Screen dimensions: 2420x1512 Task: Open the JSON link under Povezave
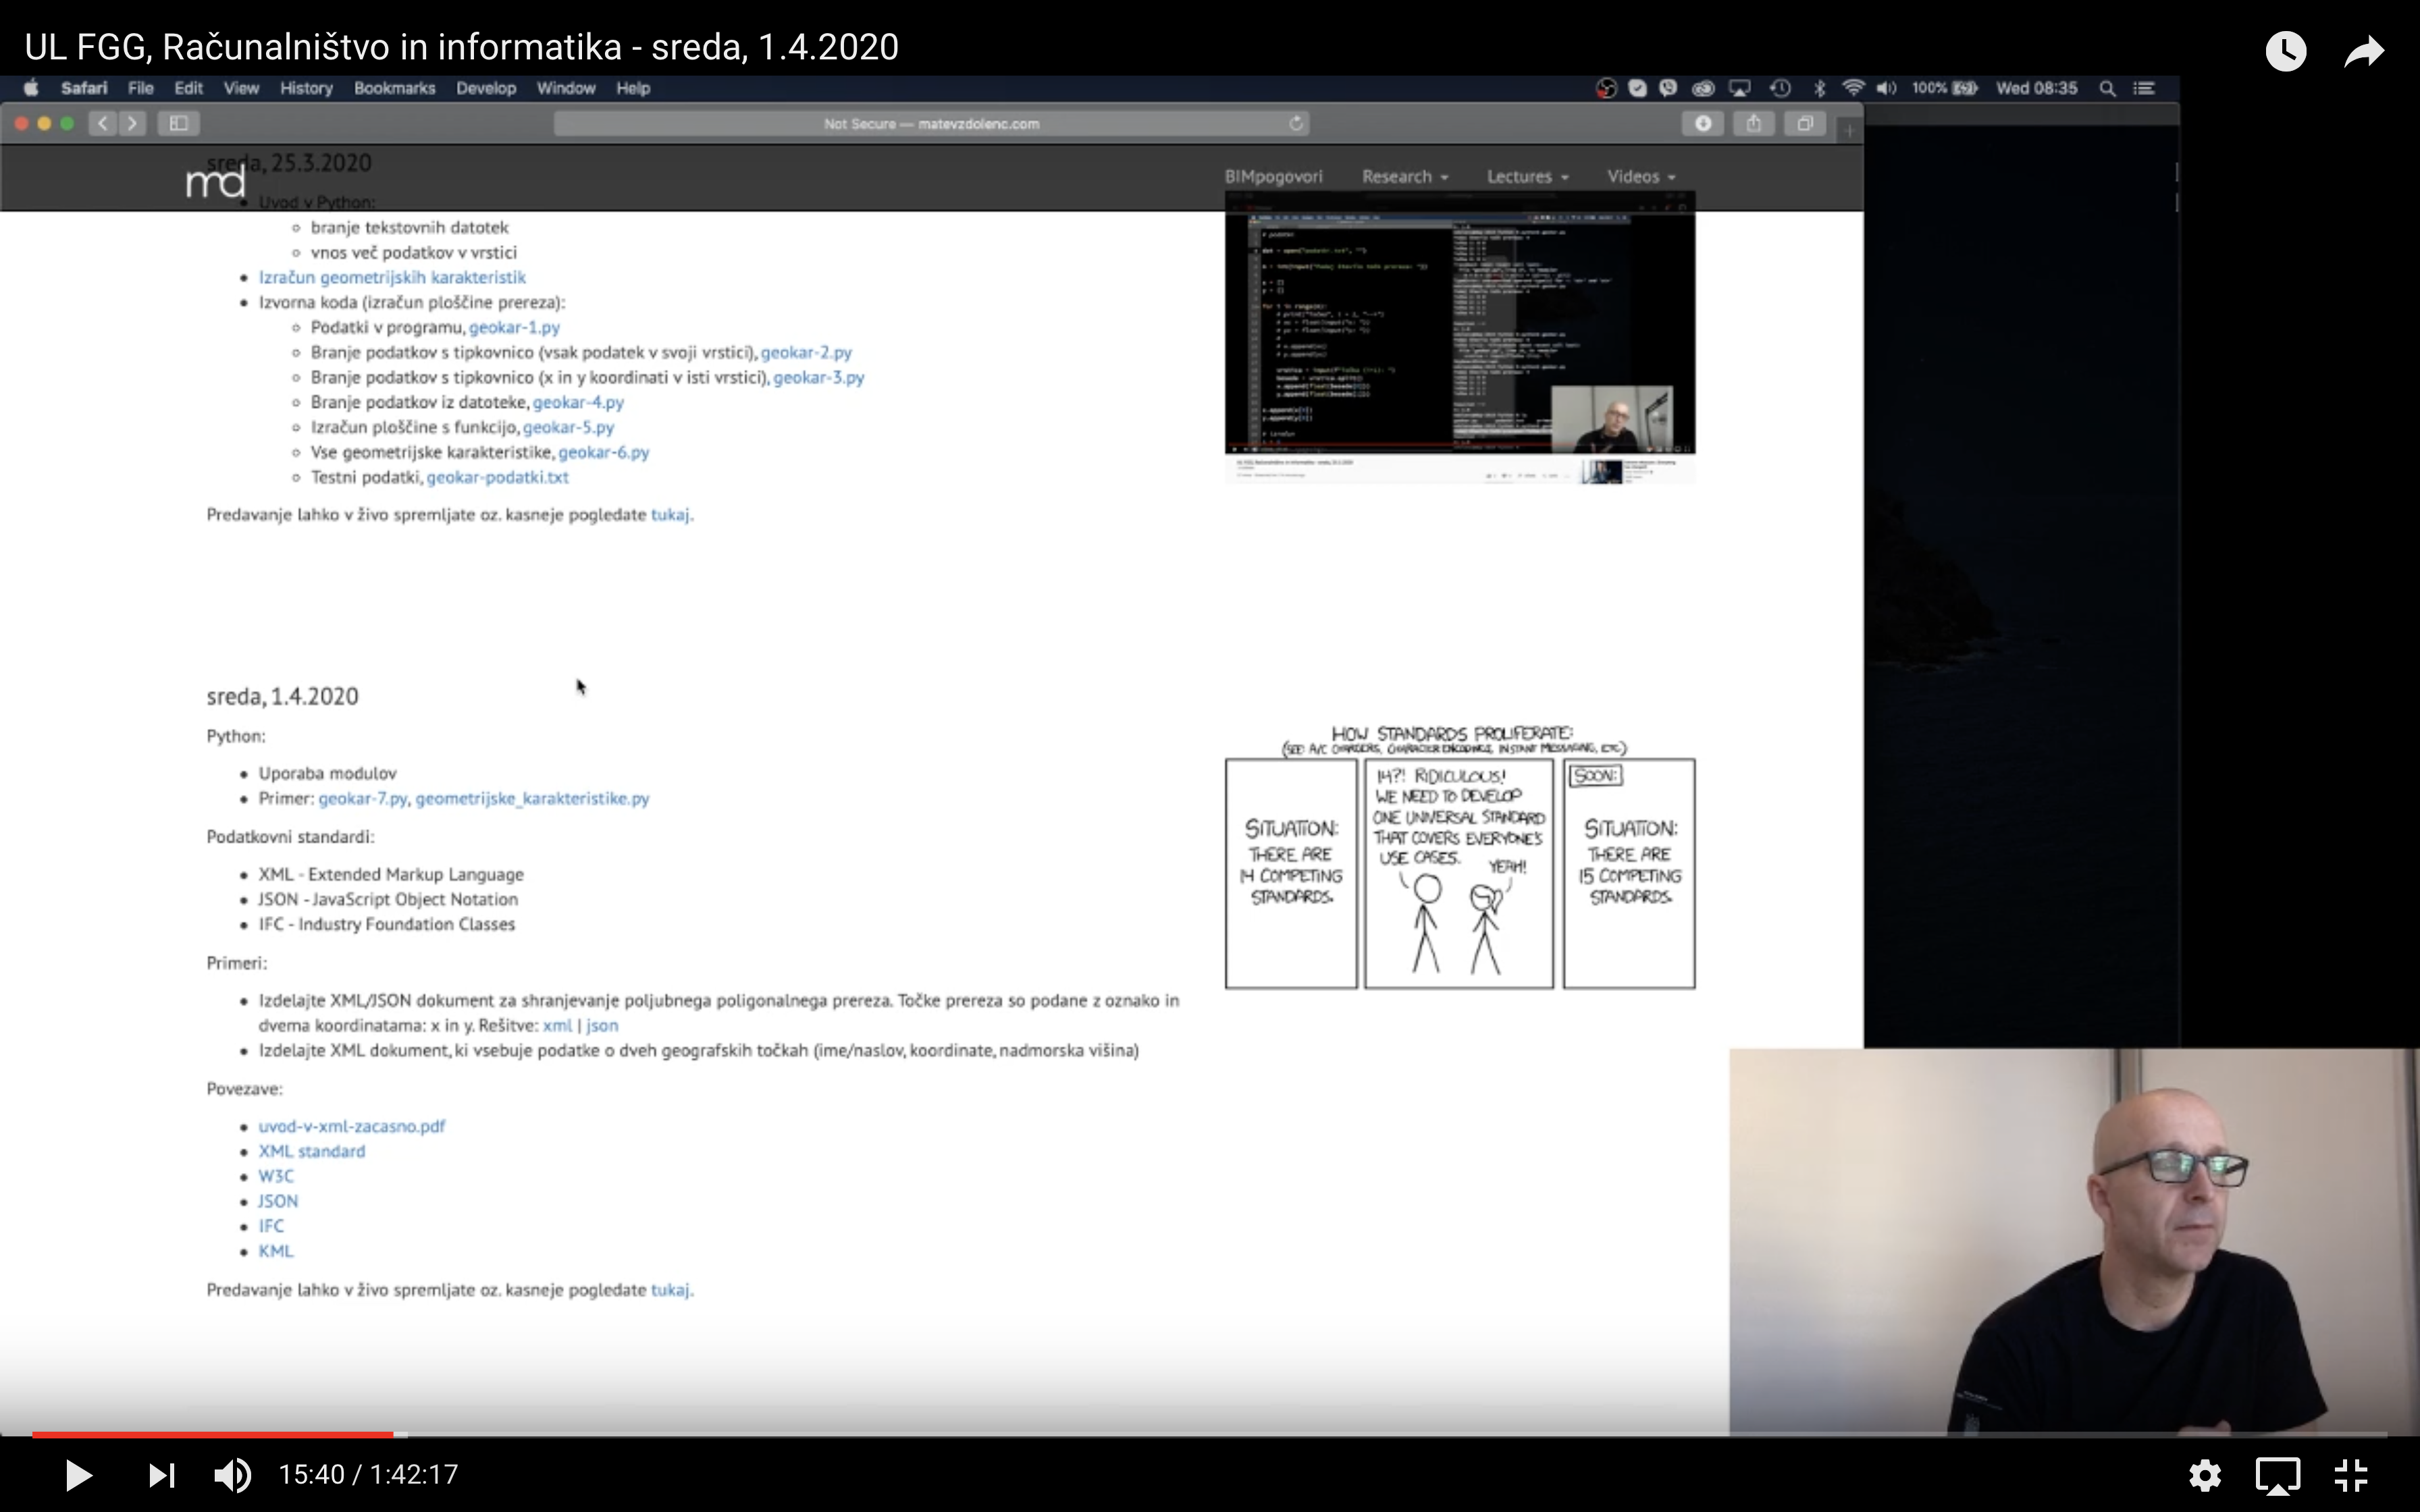[x=278, y=1201]
